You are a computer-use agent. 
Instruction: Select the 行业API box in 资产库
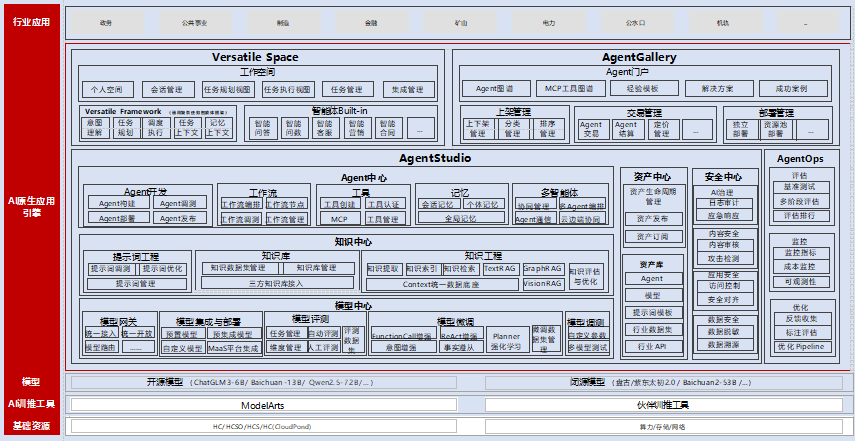click(x=652, y=345)
